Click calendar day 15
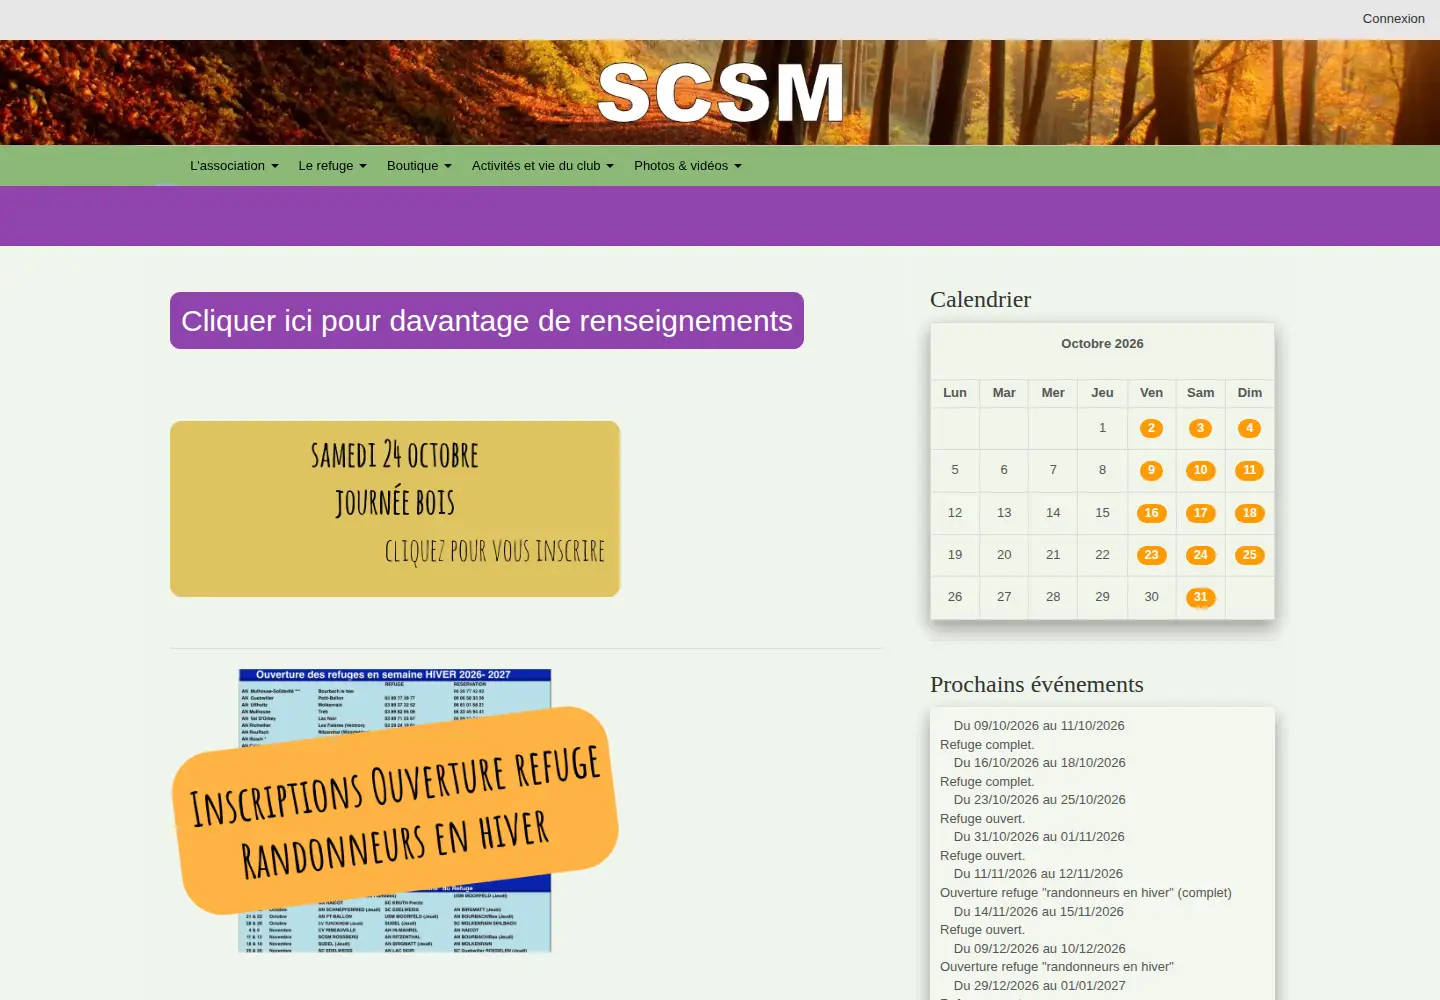Viewport: 1440px width, 1000px height. [1102, 513]
